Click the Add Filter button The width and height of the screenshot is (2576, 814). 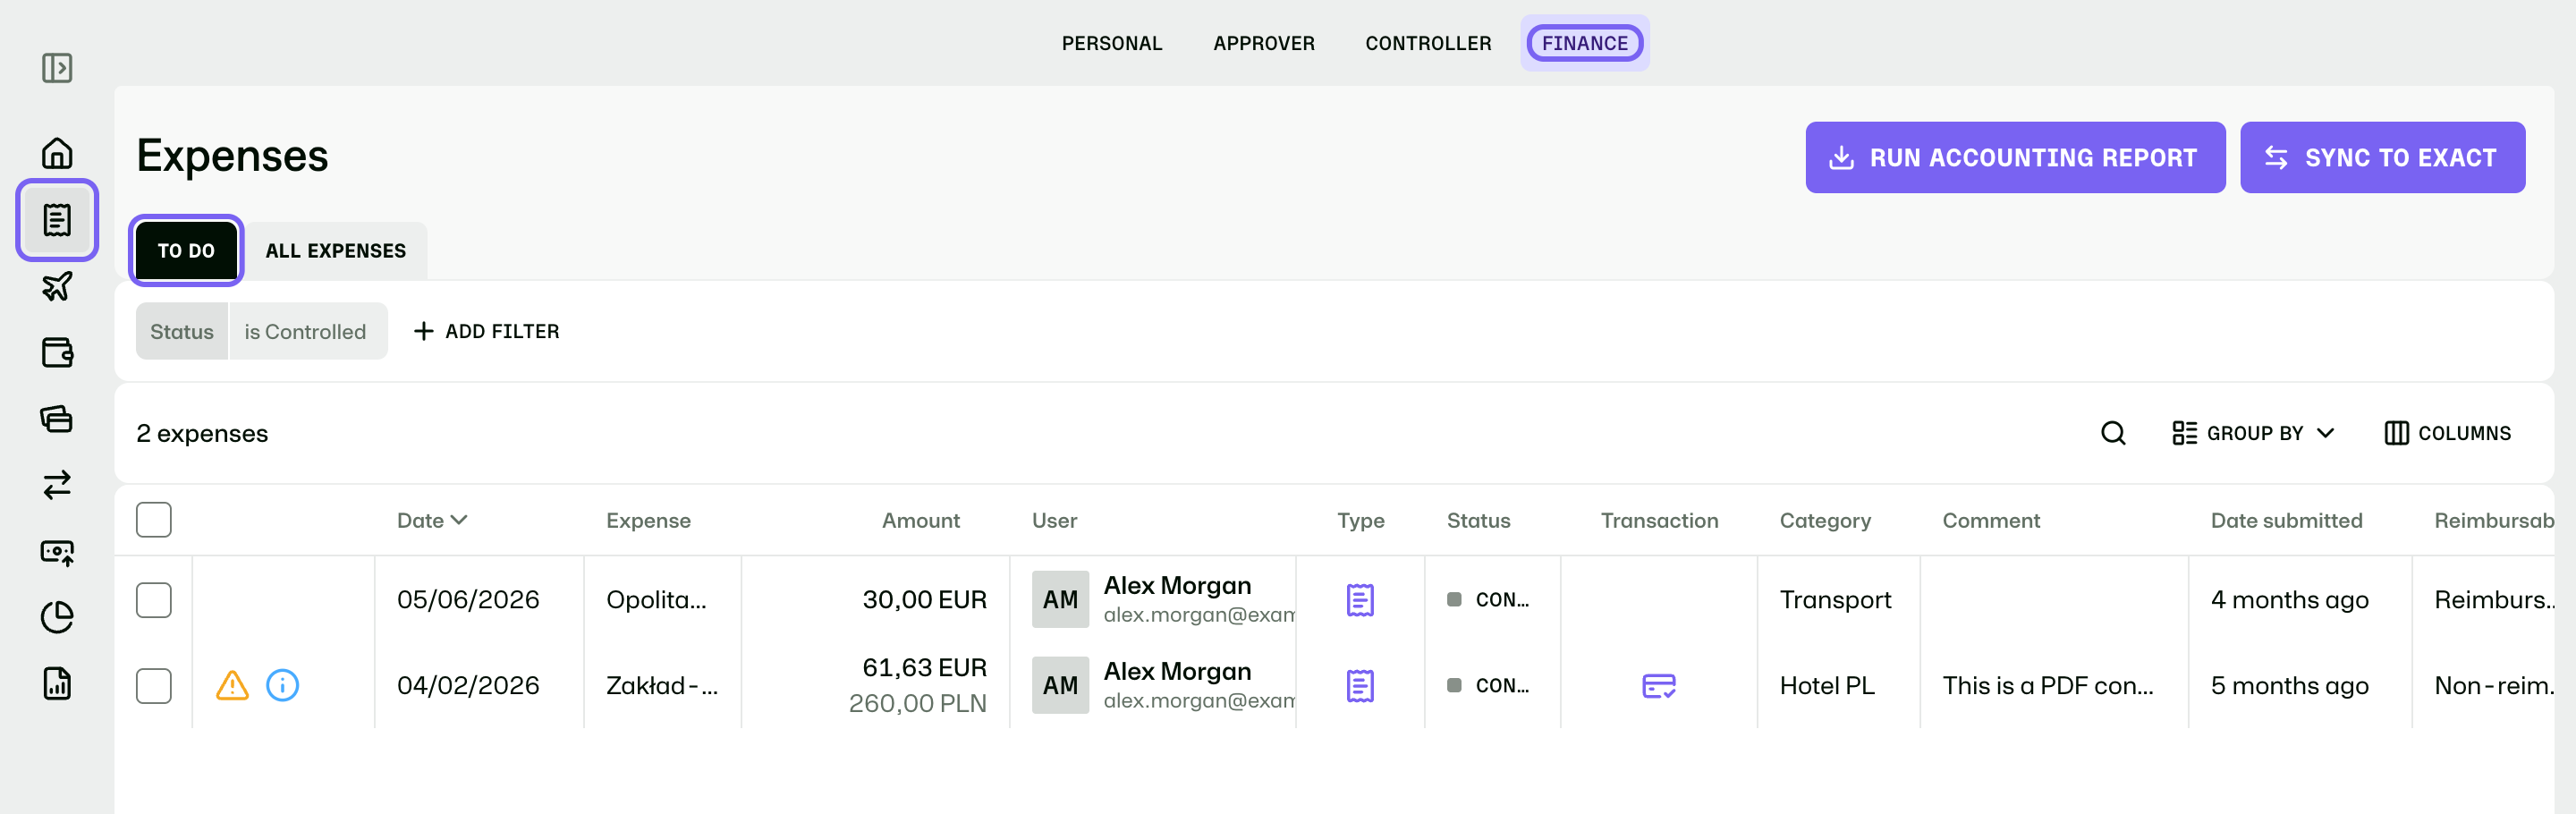487,331
